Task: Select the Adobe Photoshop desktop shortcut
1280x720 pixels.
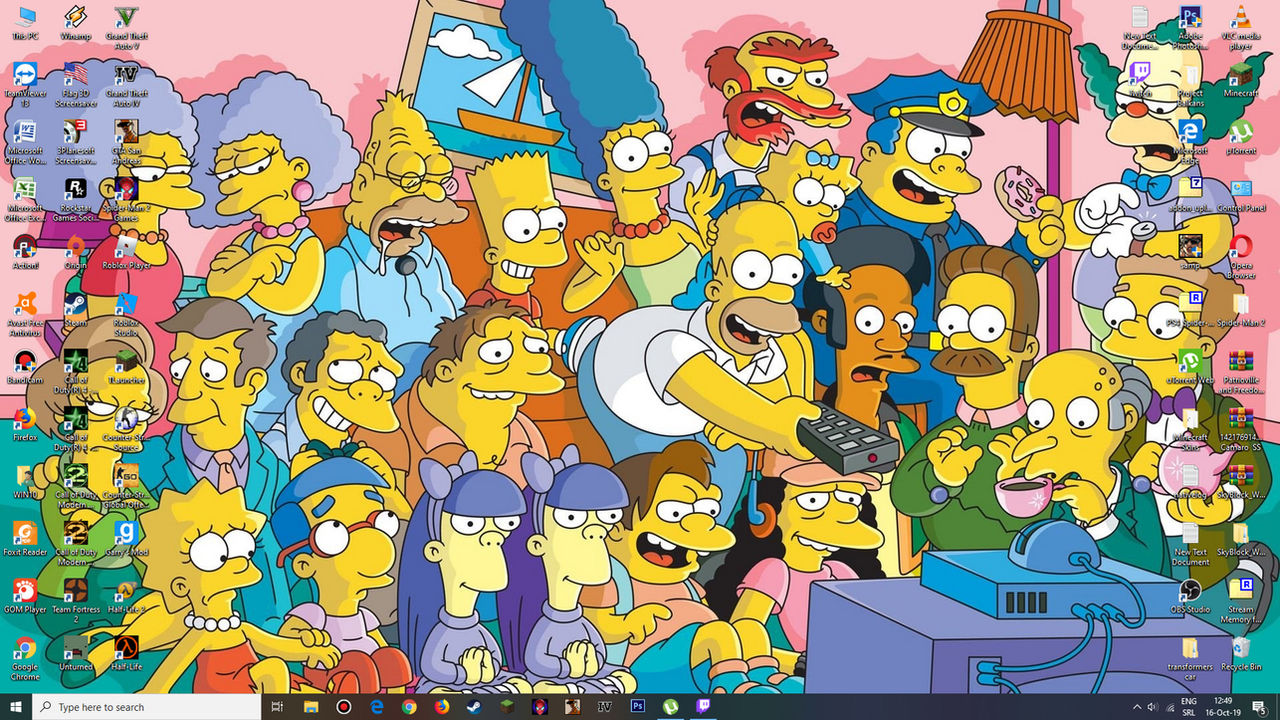Action: click(x=1190, y=28)
